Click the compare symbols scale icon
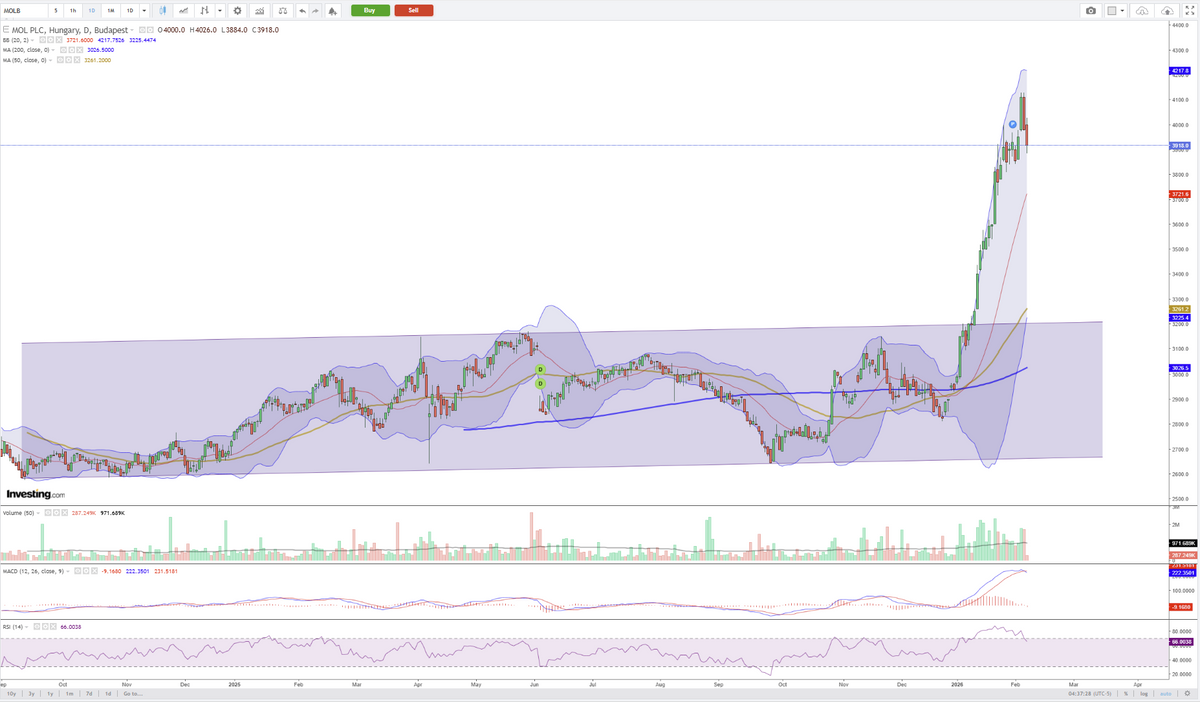Image resolution: width=1200 pixels, height=702 pixels. pos(283,10)
